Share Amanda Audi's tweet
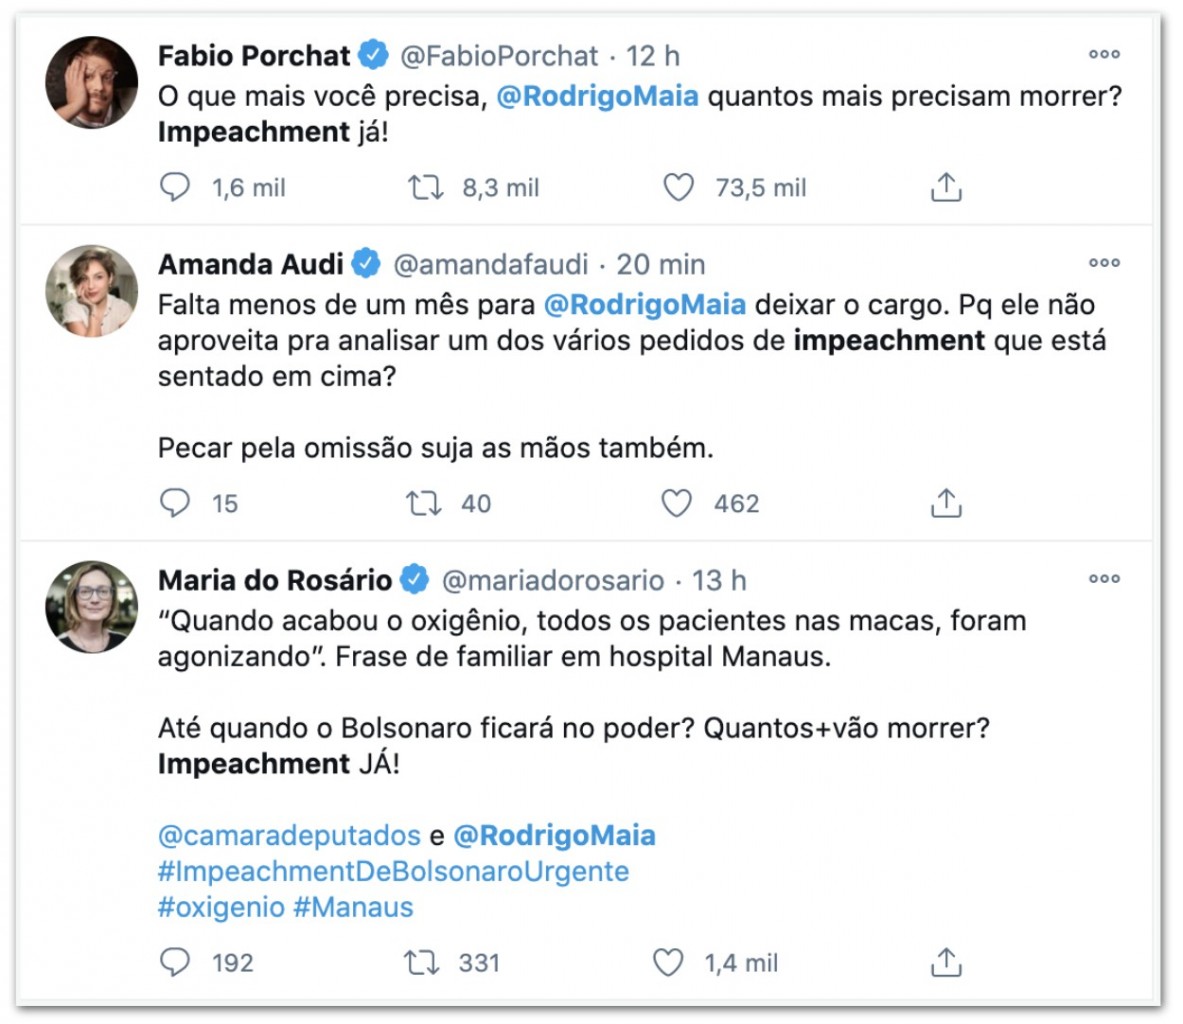Viewport: 1183px width, 1024px height. (946, 503)
